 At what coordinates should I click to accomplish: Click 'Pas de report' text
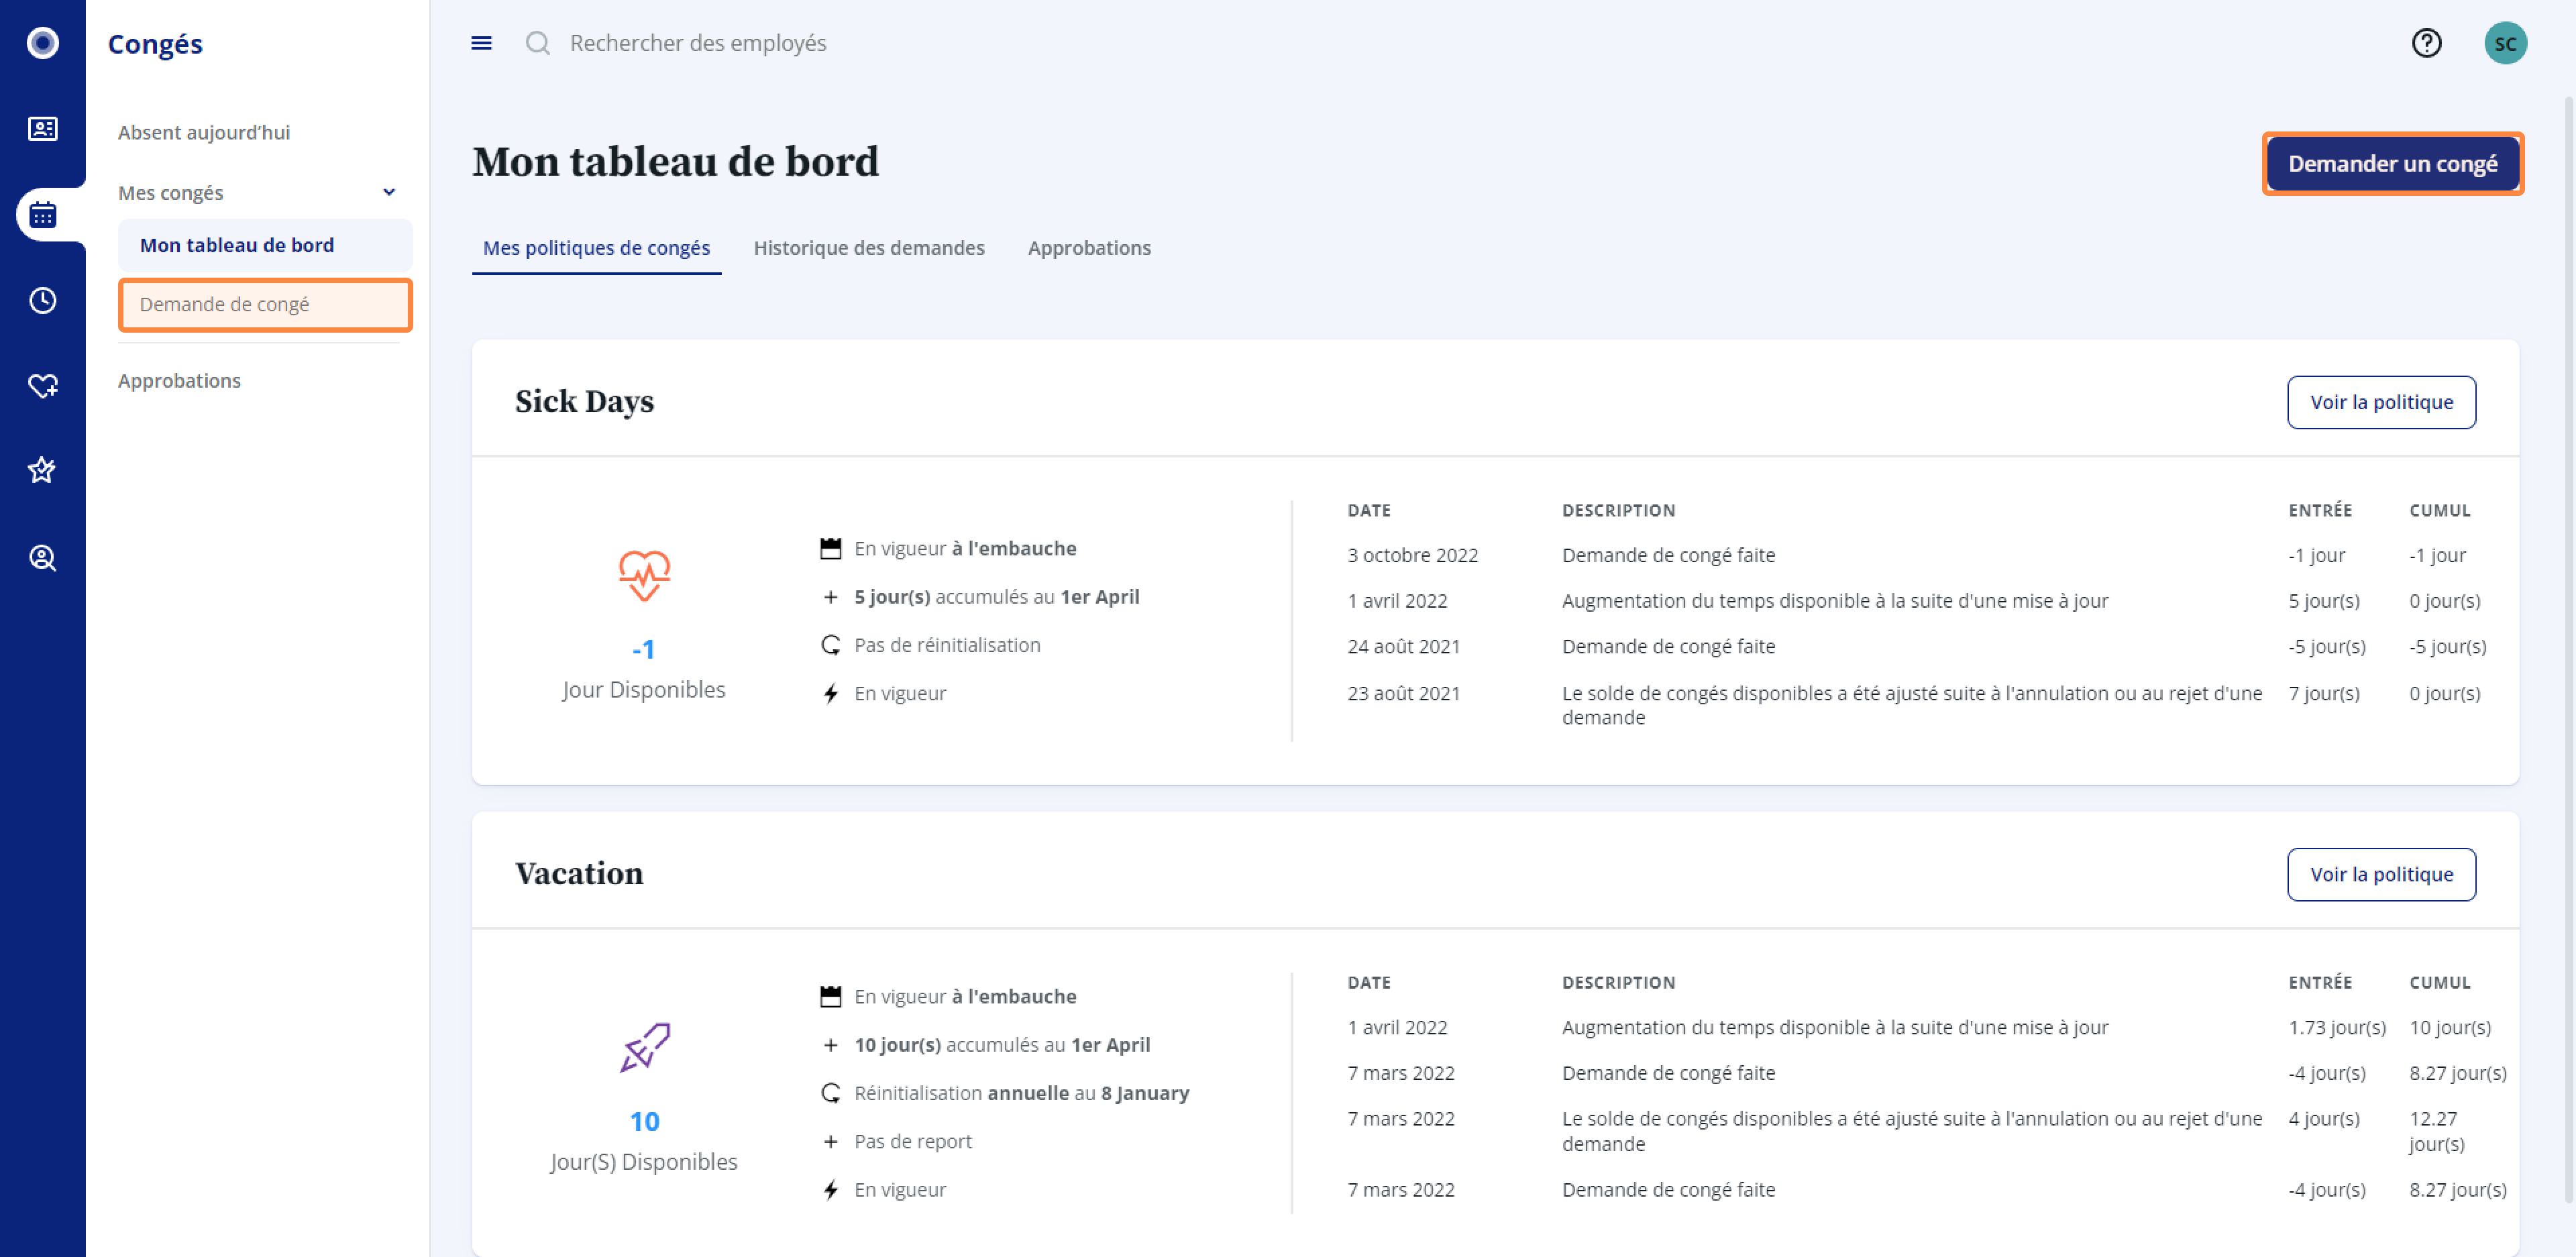click(912, 1141)
